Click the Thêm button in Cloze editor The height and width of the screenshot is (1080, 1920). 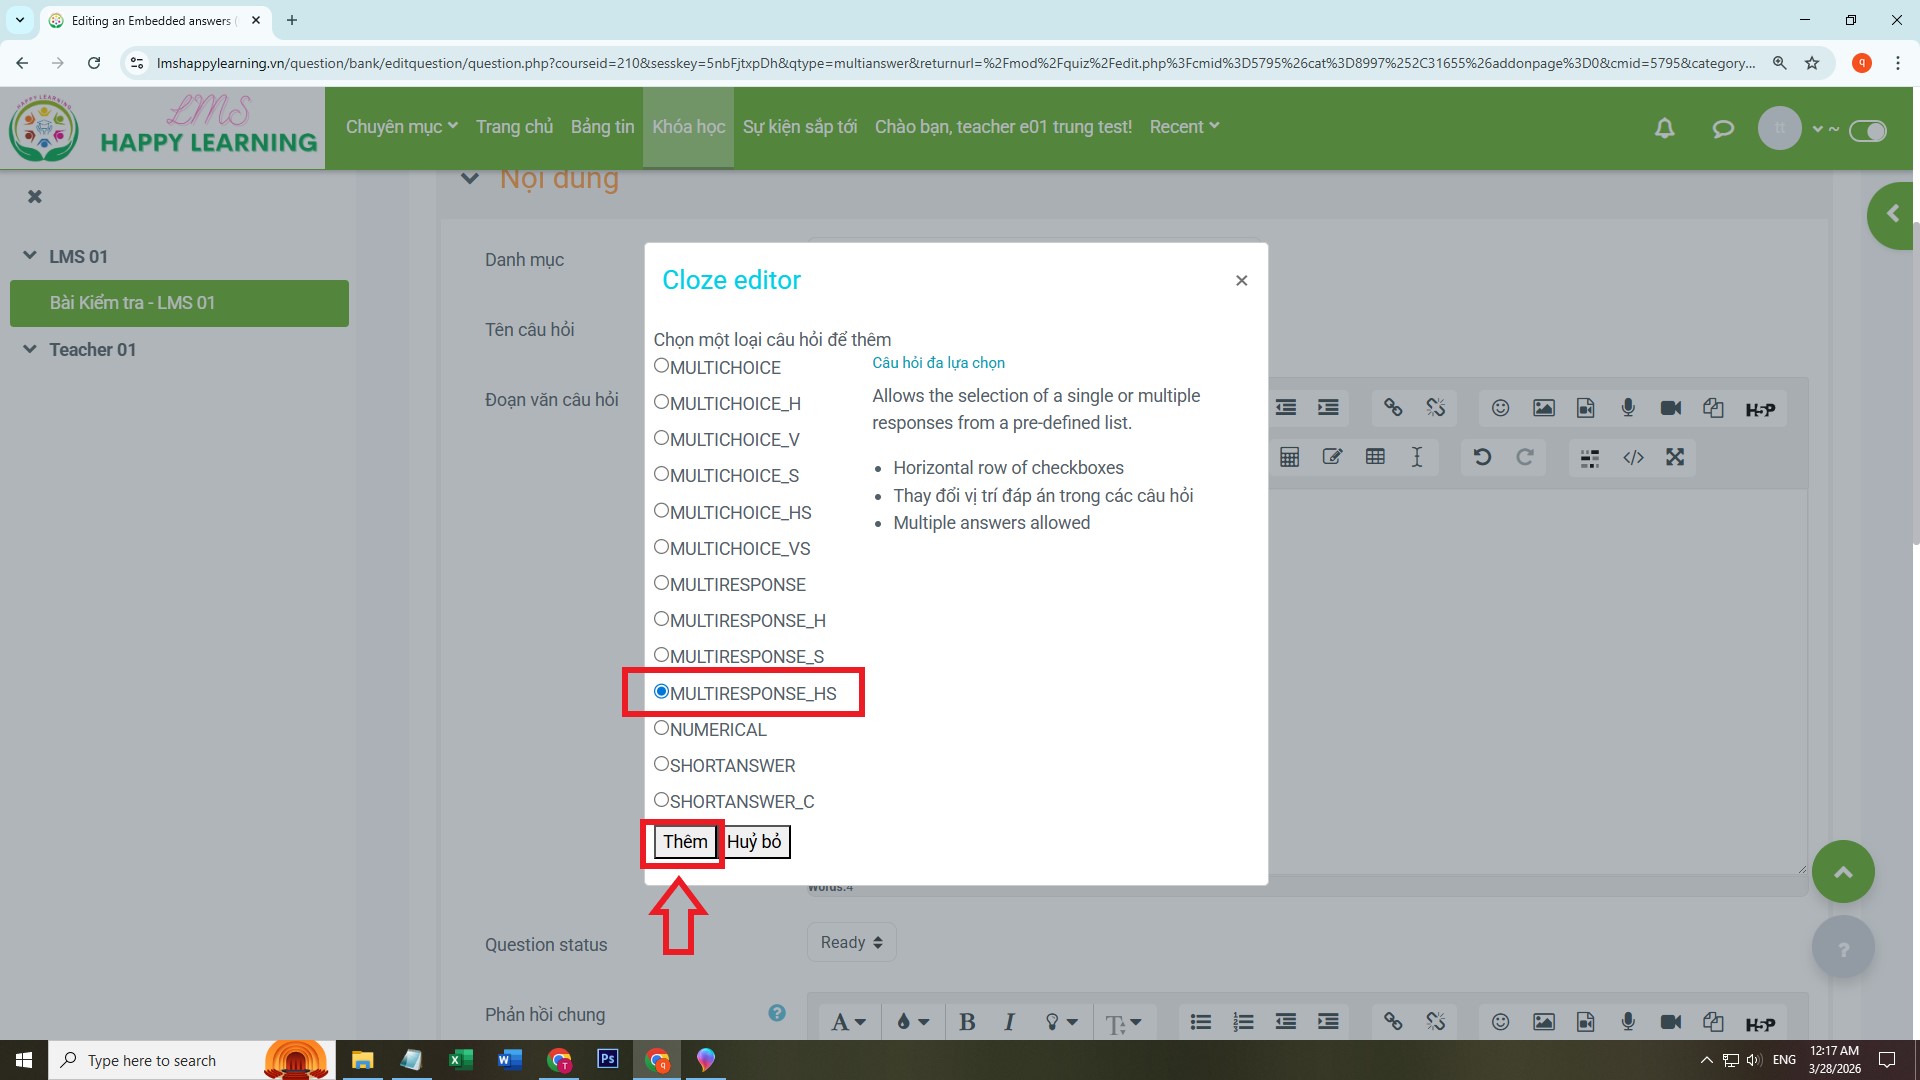[685, 842]
